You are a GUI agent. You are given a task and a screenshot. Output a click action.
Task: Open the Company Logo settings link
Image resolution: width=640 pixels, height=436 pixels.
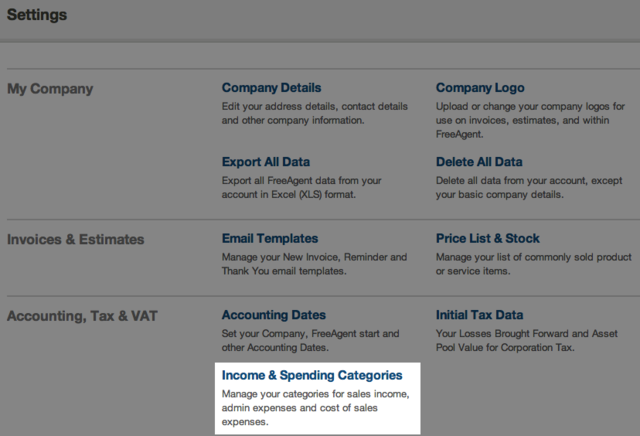(480, 88)
